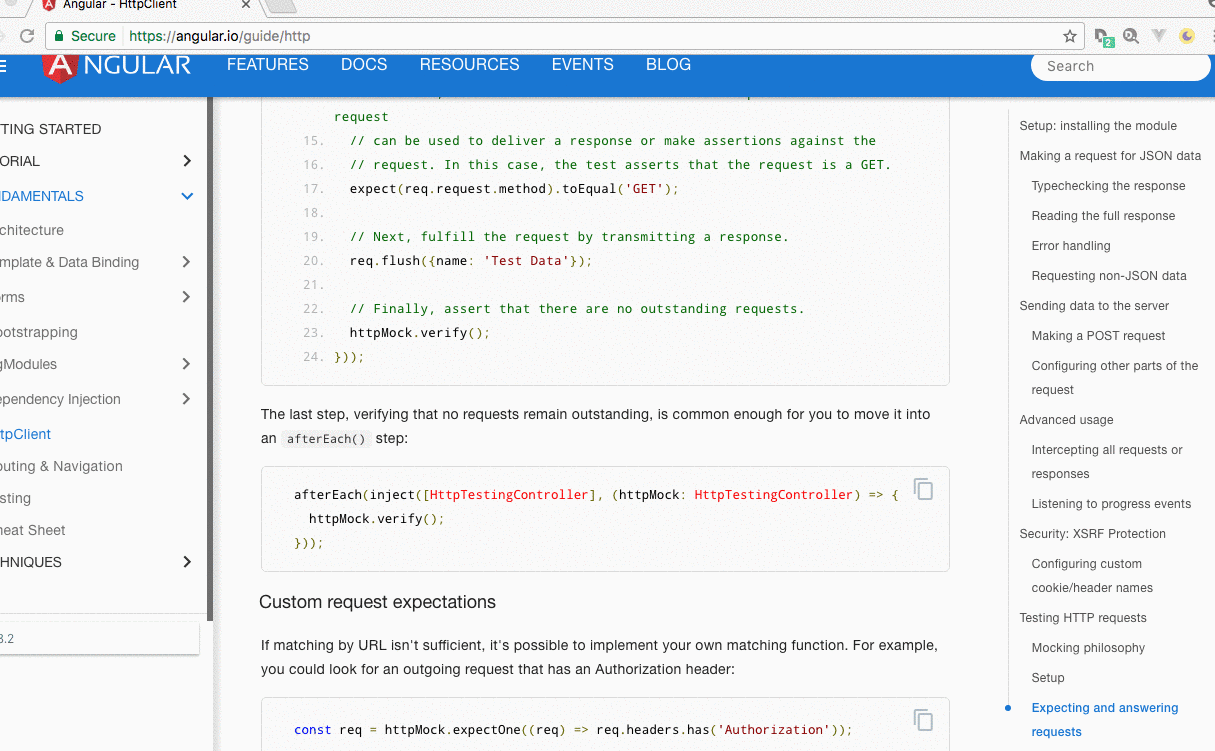Jump to Setup: installing the module
Image resolution: width=1215 pixels, height=751 pixels.
1098,126
